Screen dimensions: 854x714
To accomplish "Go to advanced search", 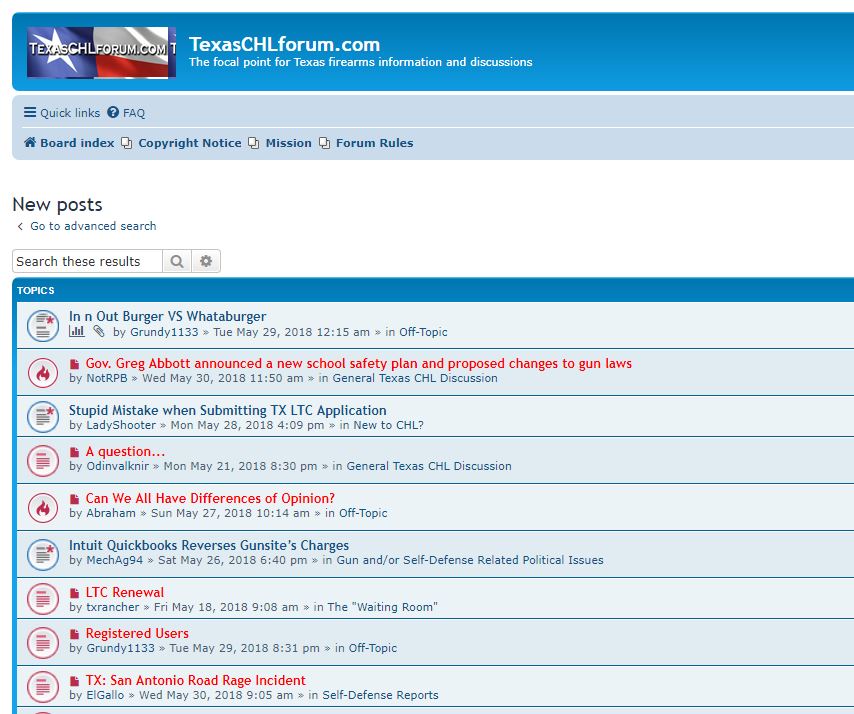I will coord(93,226).
